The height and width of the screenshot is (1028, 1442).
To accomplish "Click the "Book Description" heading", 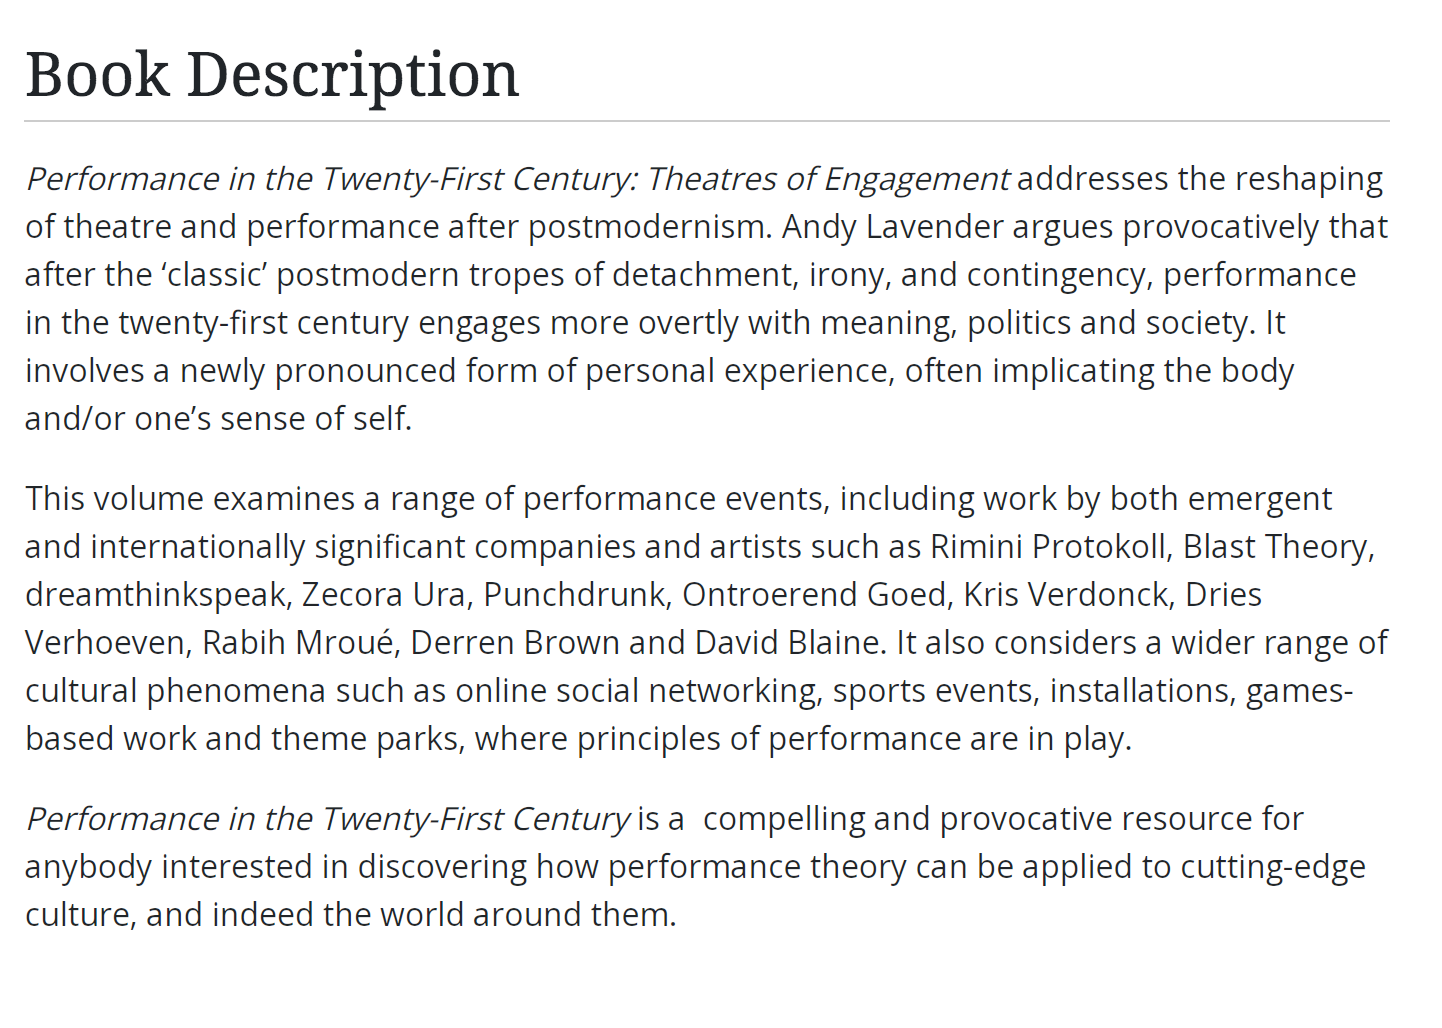I will coord(272,74).
